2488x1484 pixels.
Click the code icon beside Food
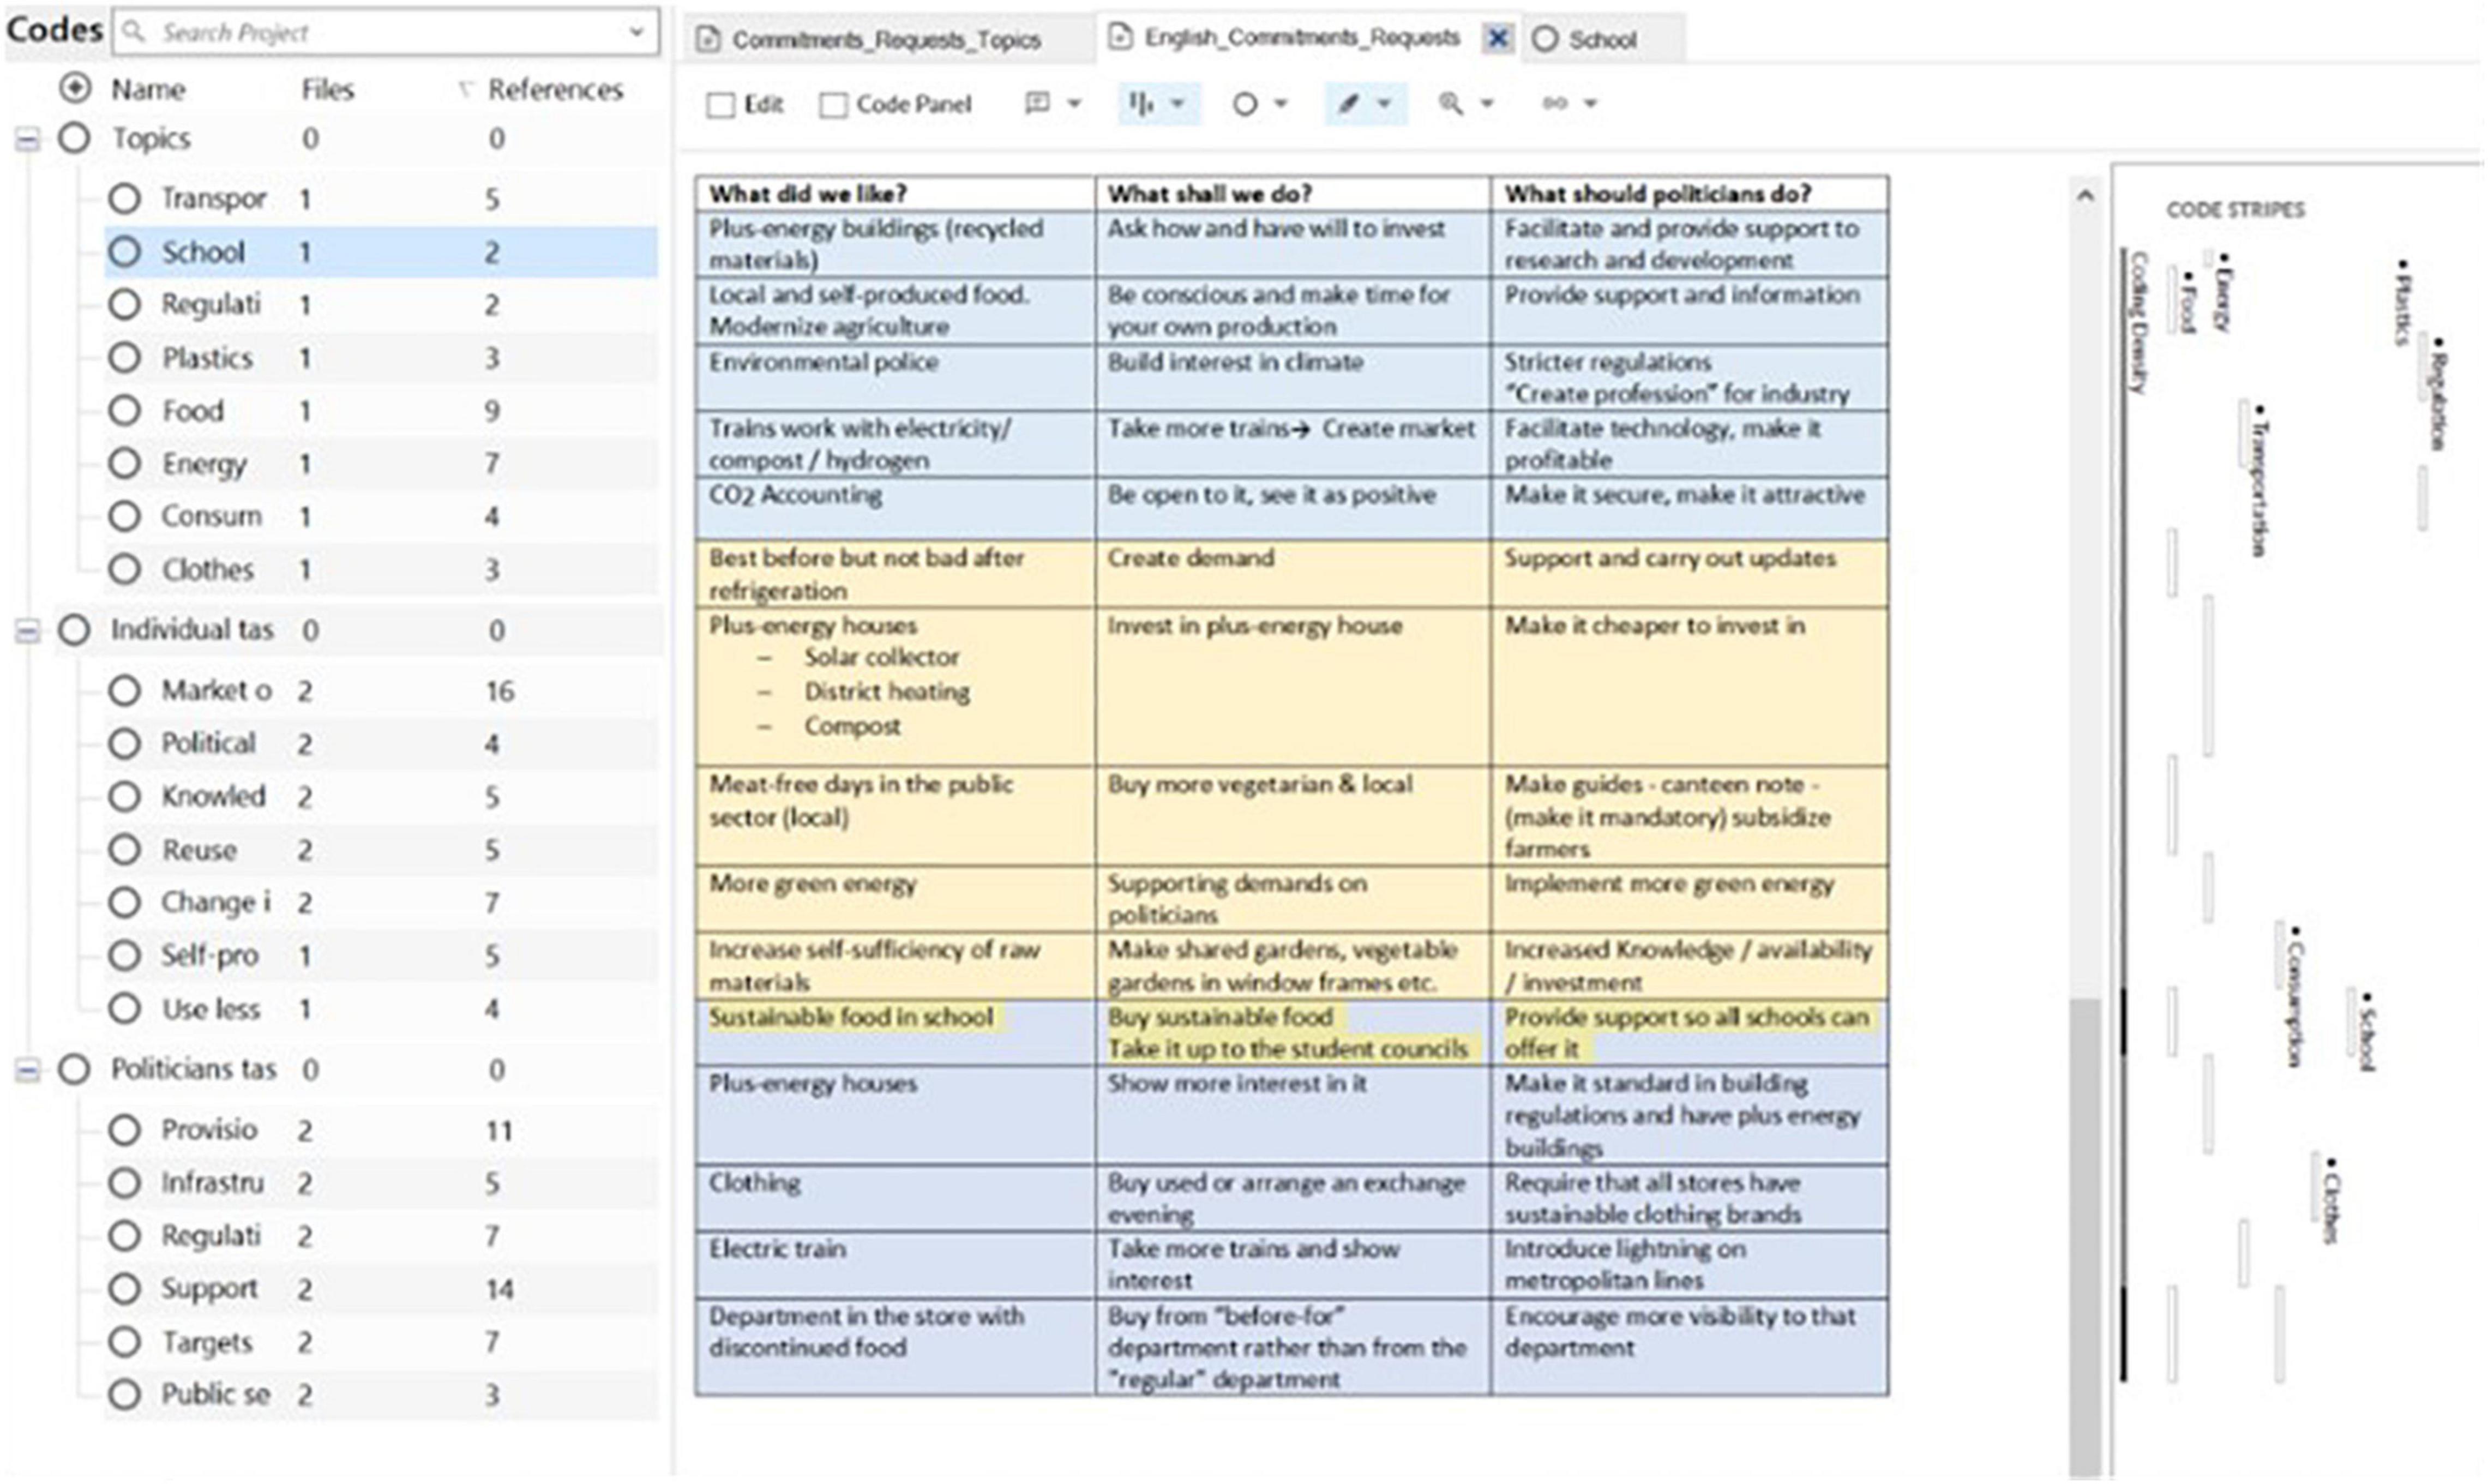pyautogui.click(x=124, y=410)
